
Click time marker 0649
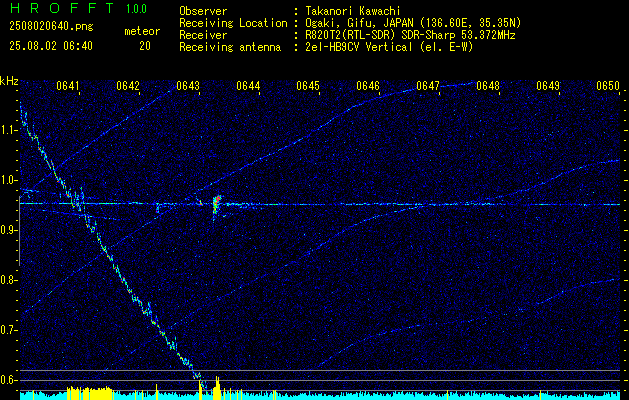click(x=548, y=86)
